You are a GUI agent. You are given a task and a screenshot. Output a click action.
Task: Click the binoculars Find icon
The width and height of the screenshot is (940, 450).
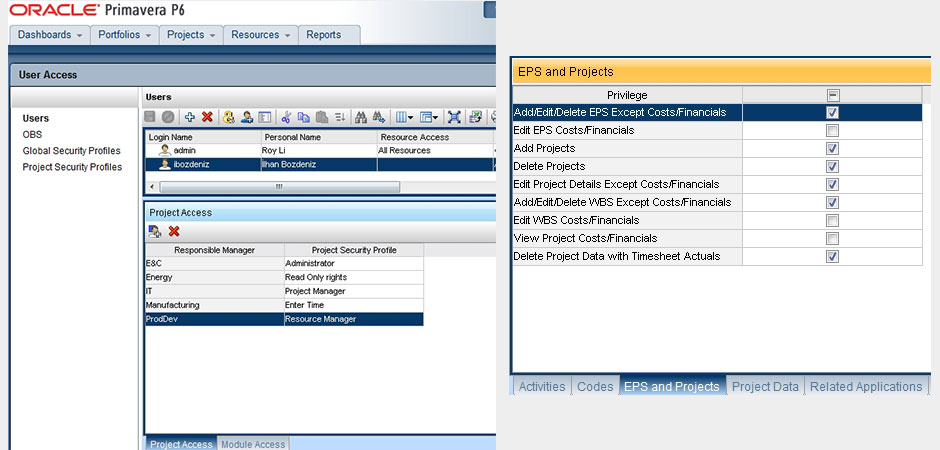pyautogui.click(x=361, y=117)
